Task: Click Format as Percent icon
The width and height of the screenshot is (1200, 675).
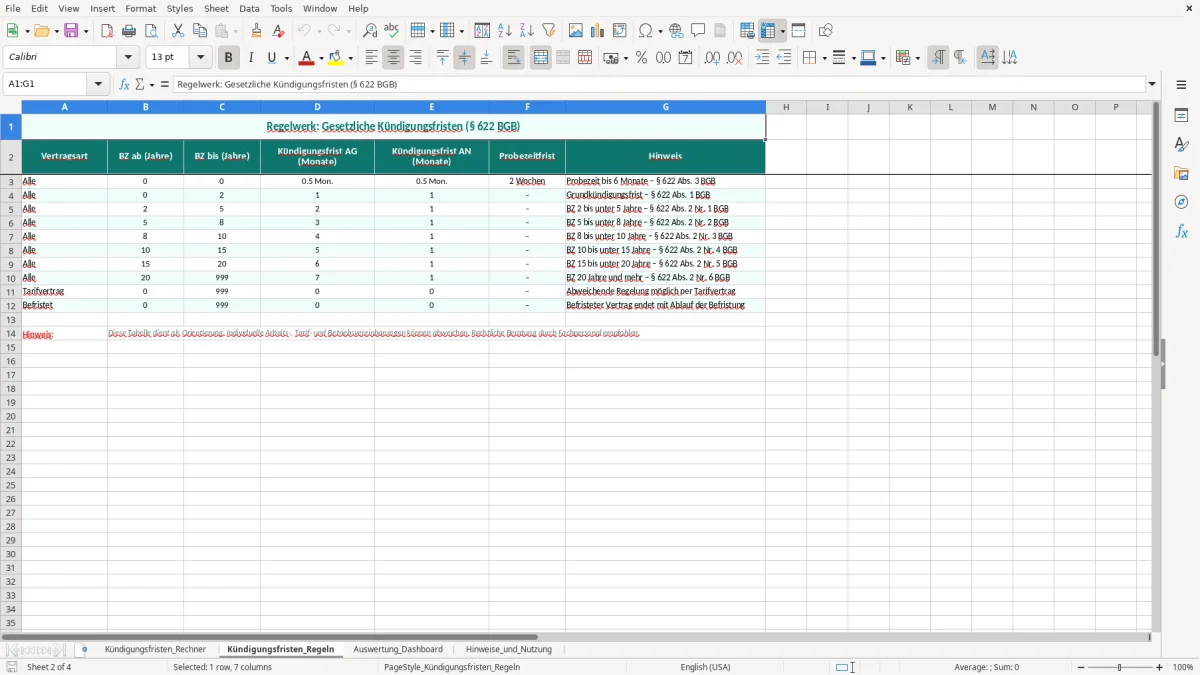Action: pyautogui.click(x=641, y=58)
